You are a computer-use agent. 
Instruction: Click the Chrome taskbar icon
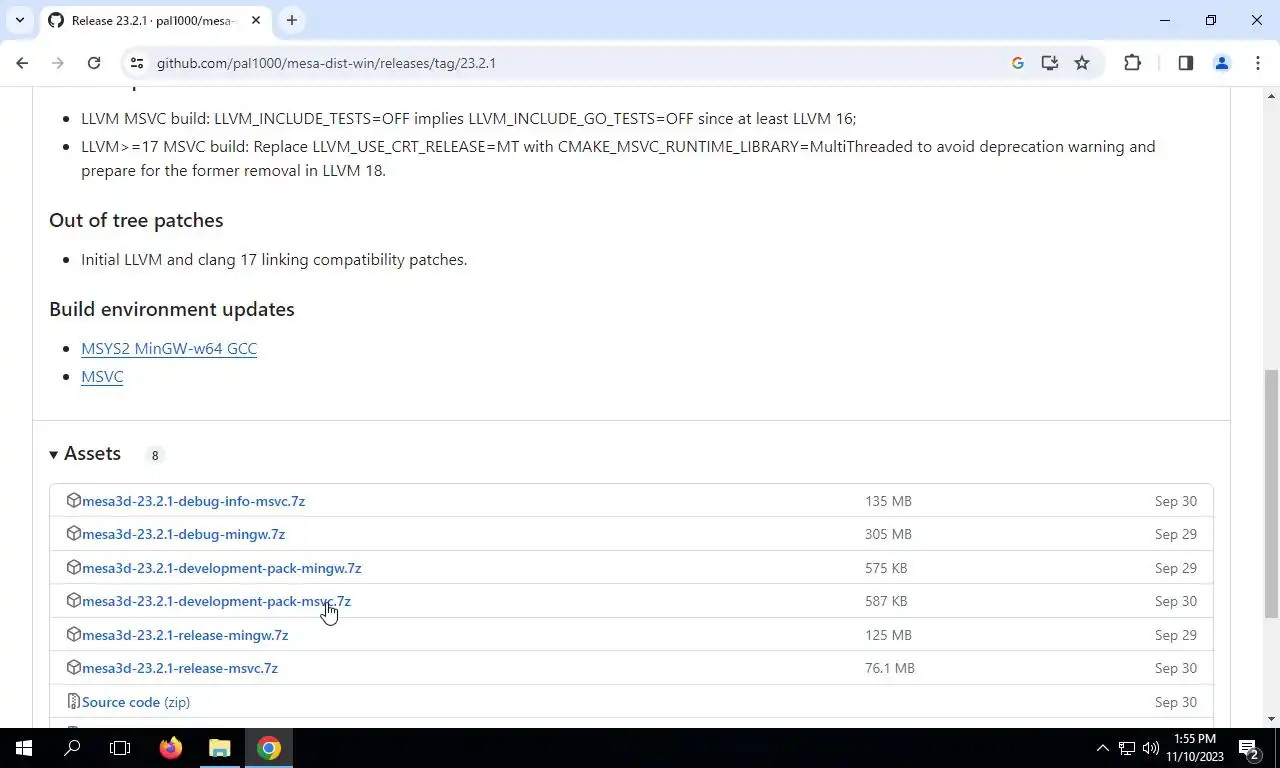tap(269, 748)
